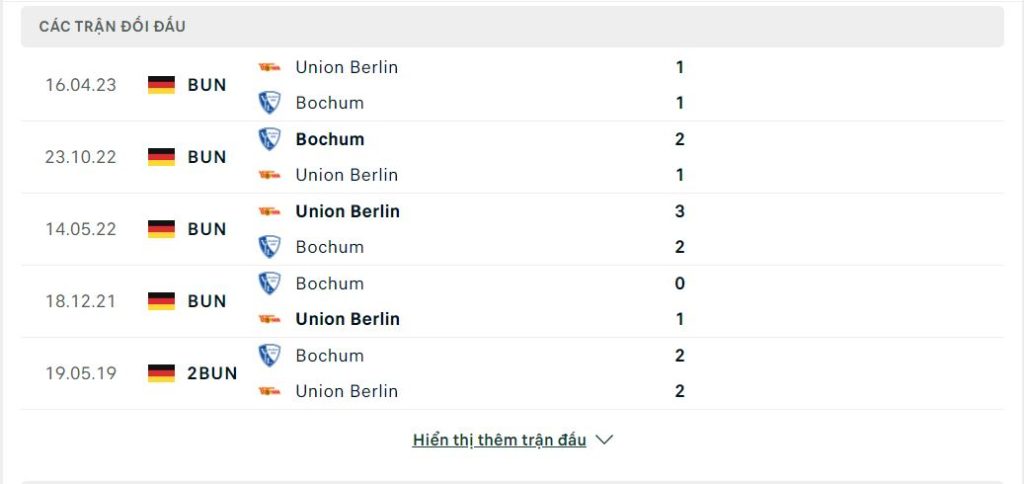The width and height of the screenshot is (1024, 484).
Task: Open bolded Bochum team in 23.10.22 match
Action: click(x=330, y=139)
